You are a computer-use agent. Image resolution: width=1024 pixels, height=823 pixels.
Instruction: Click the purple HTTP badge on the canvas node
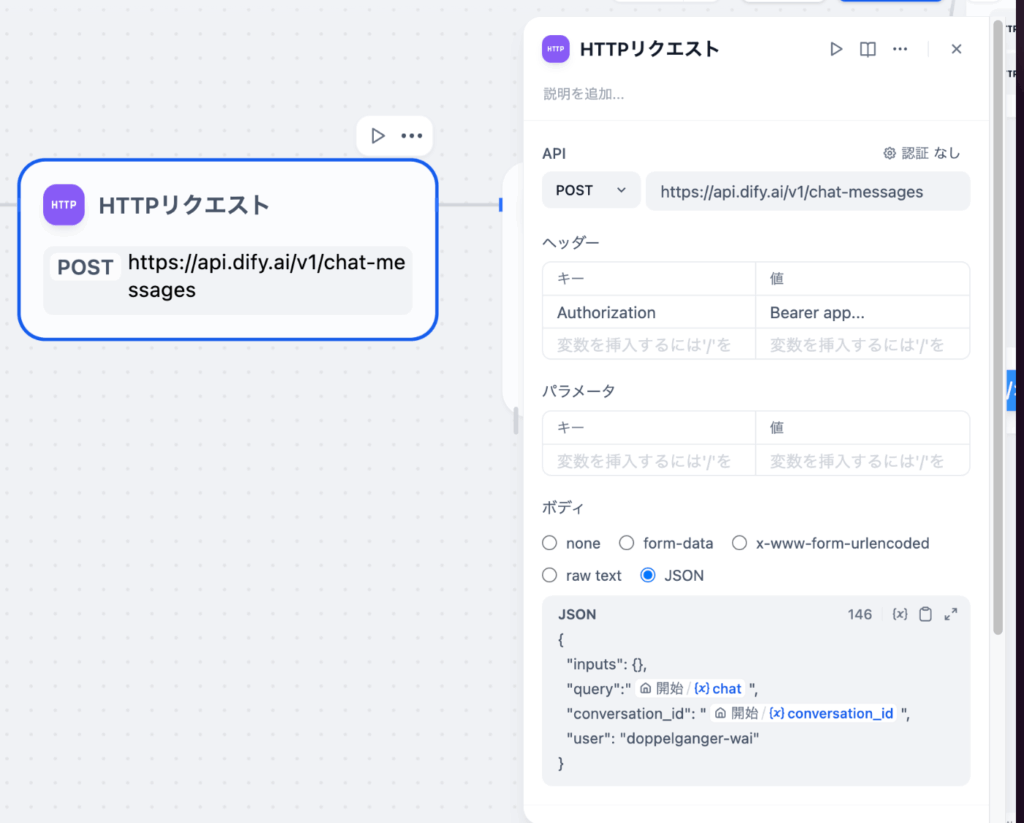pos(63,205)
